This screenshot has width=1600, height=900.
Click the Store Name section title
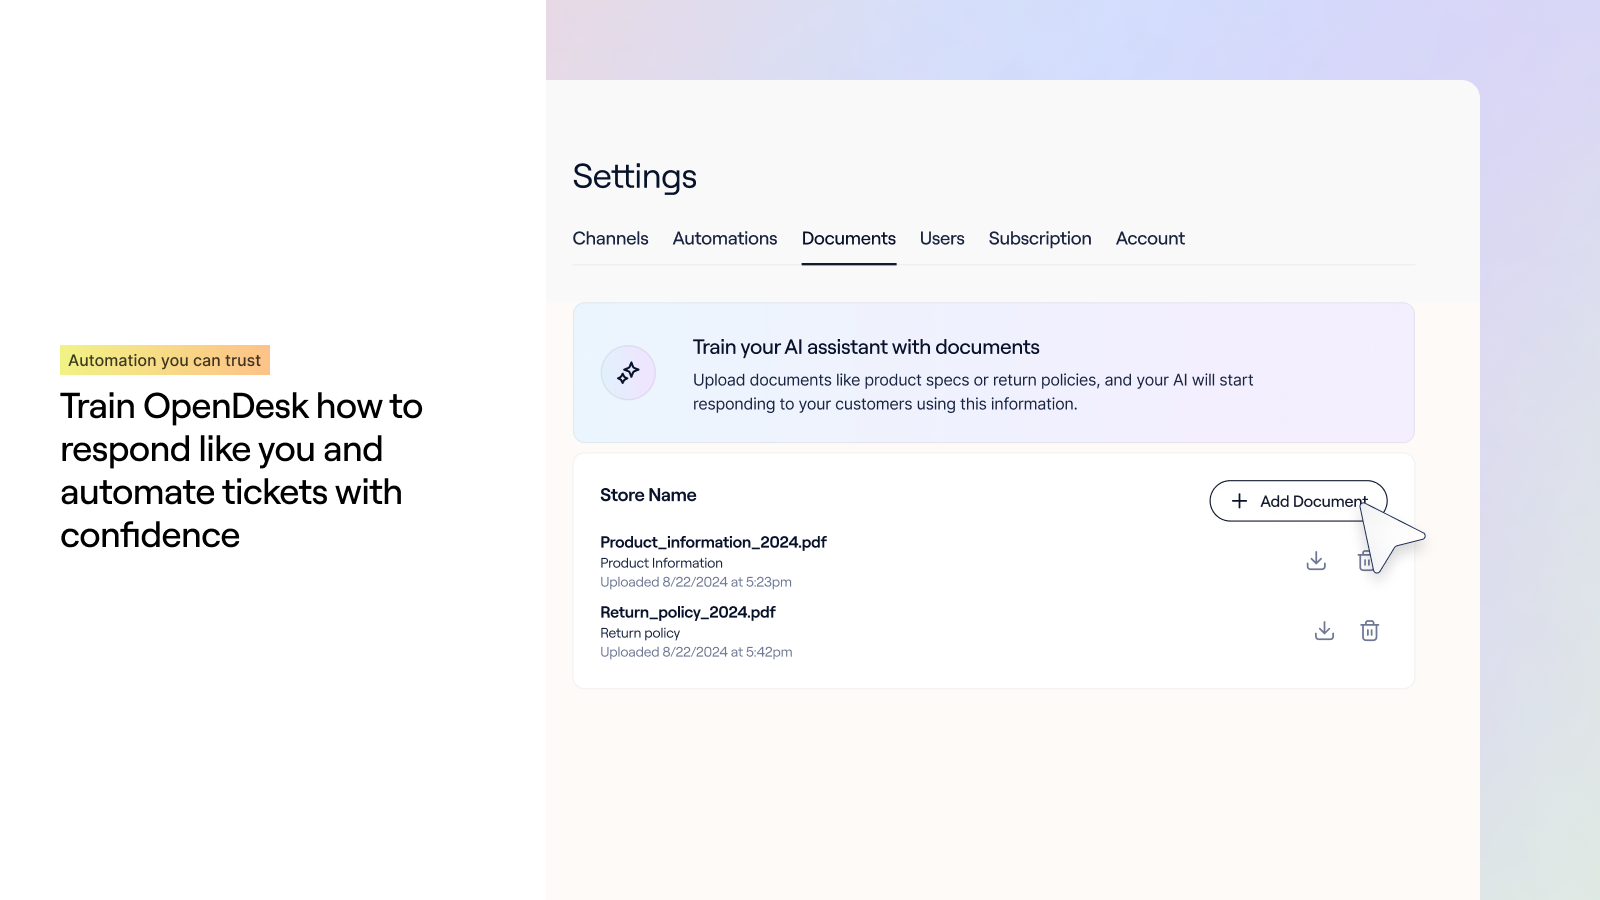pos(648,495)
